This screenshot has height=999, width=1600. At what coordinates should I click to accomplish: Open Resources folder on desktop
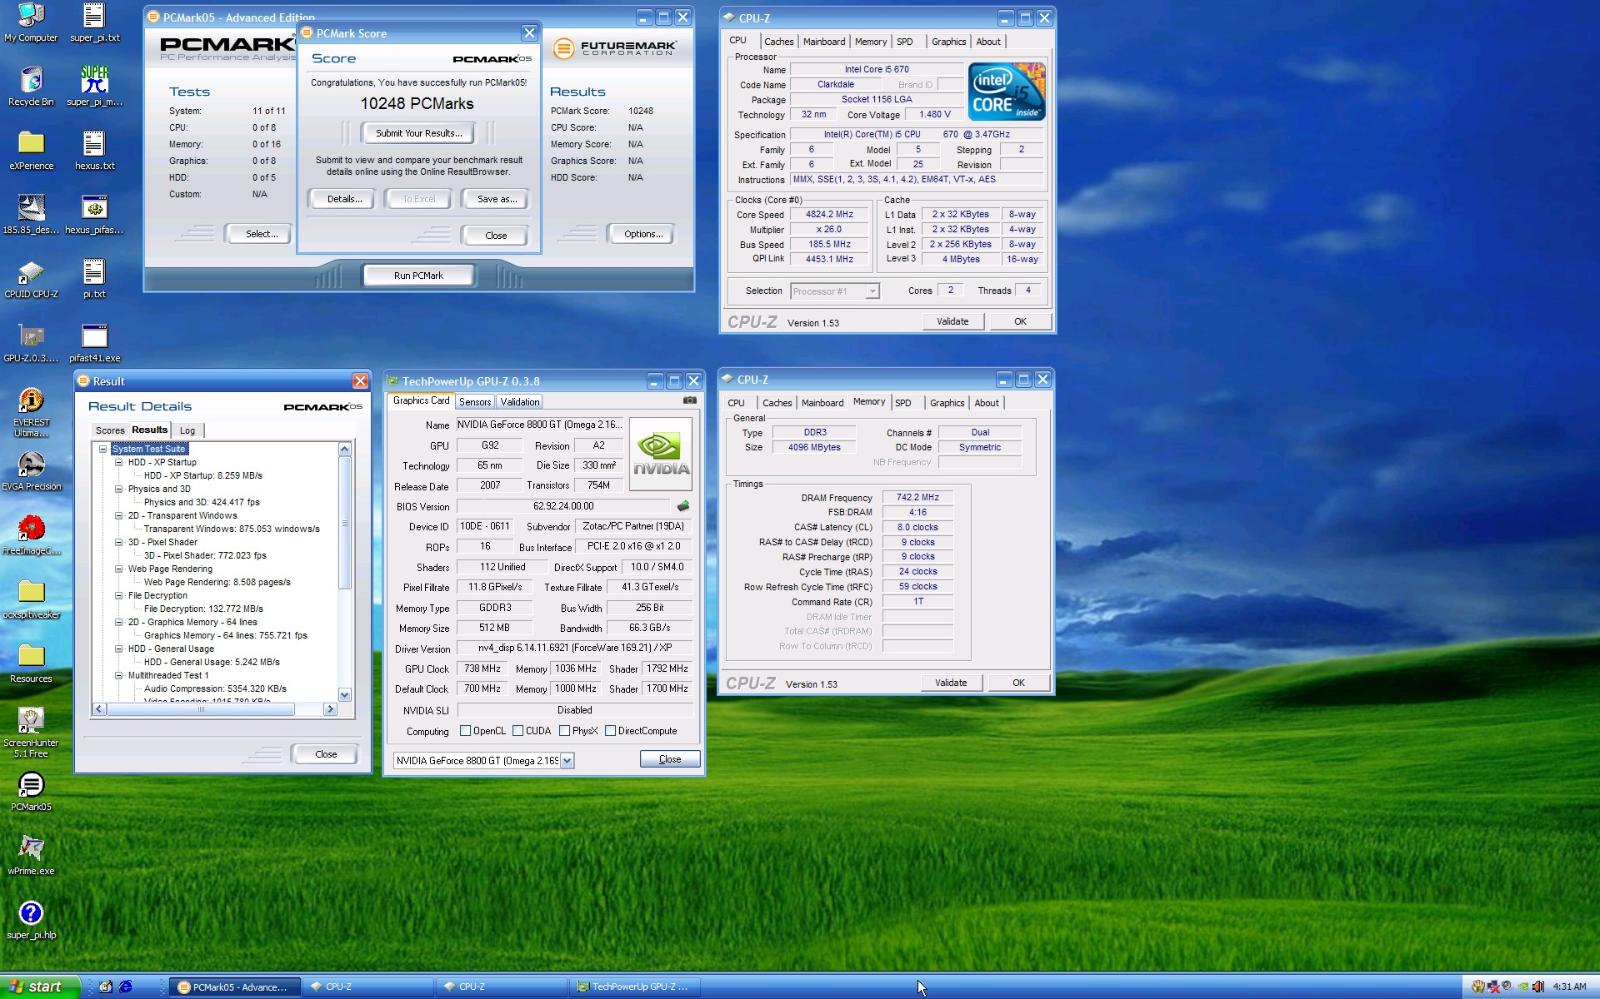click(31, 663)
